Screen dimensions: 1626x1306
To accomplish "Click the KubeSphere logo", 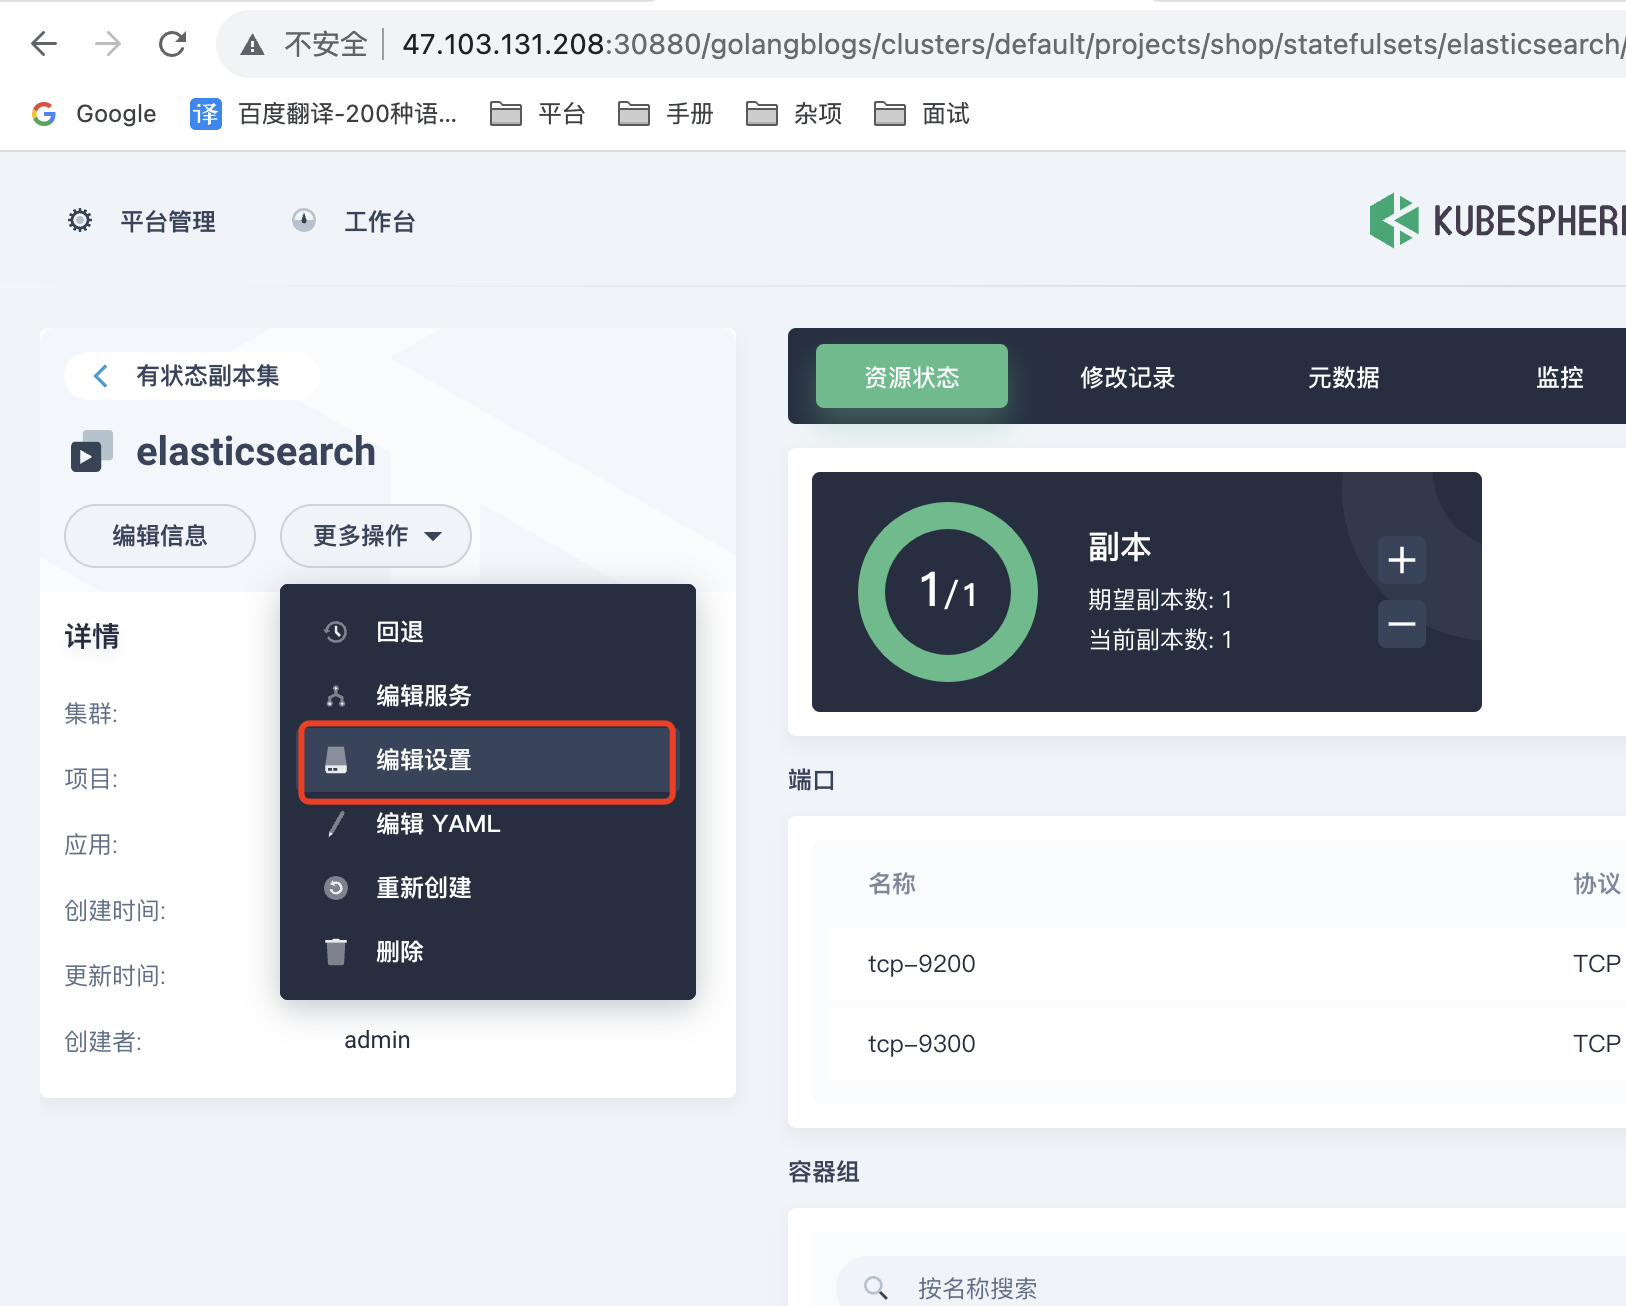I will [x=1497, y=220].
